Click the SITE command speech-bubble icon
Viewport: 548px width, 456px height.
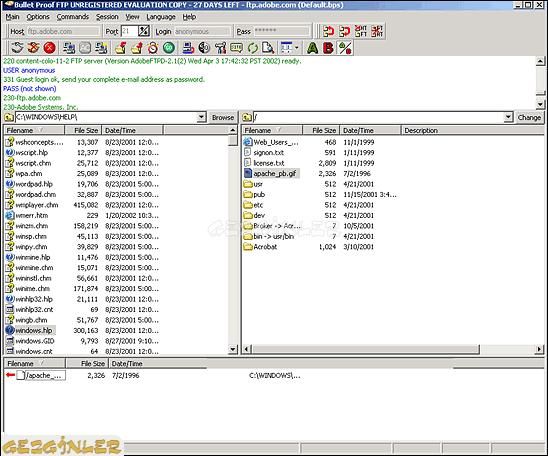236,48
